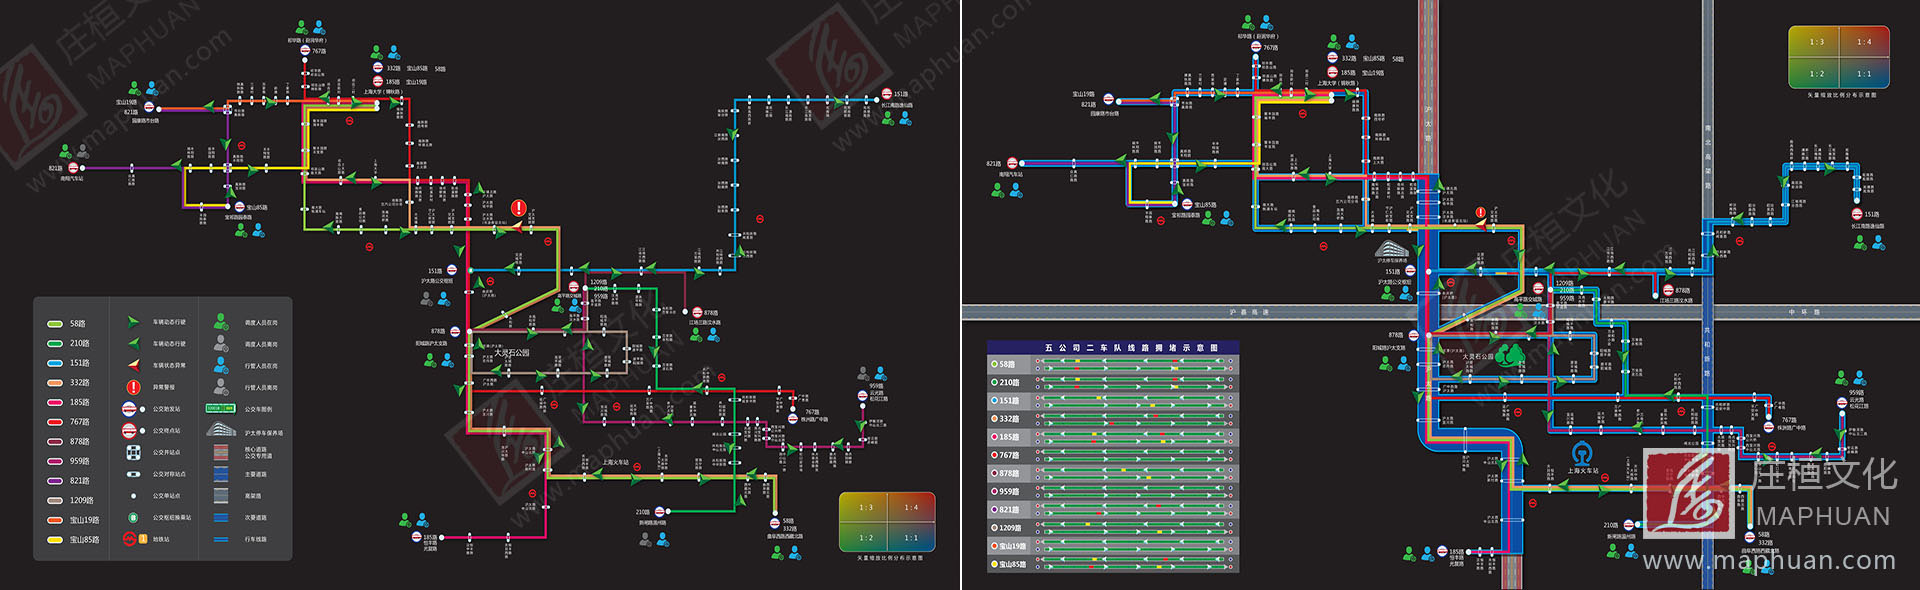Click the 210路 green swatch in left legend
This screenshot has height=590, width=1920.
click(x=55, y=344)
